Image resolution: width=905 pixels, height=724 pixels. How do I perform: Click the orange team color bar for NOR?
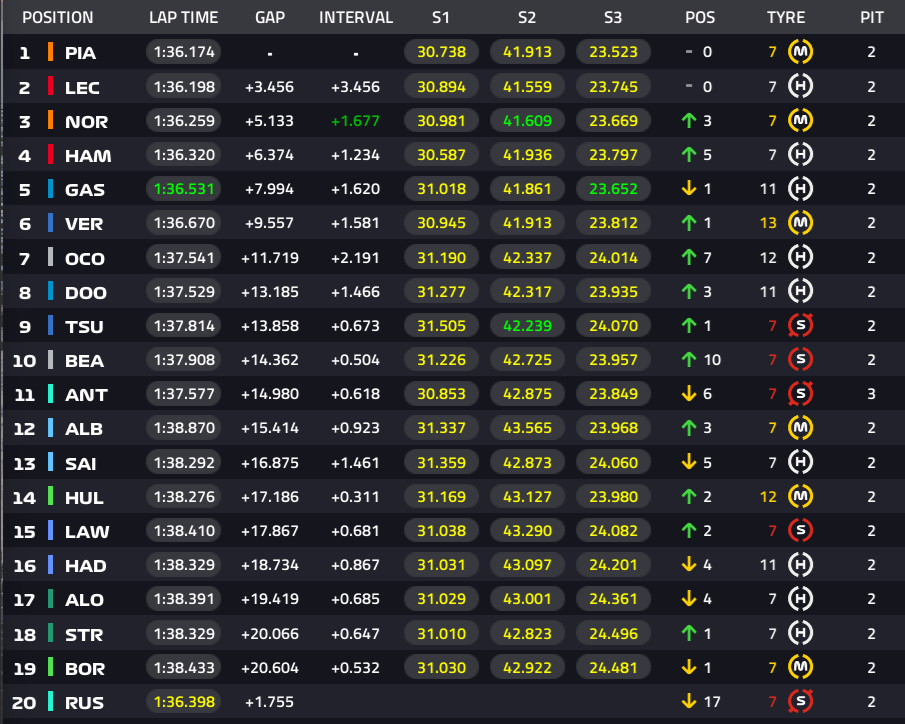(x=51, y=120)
